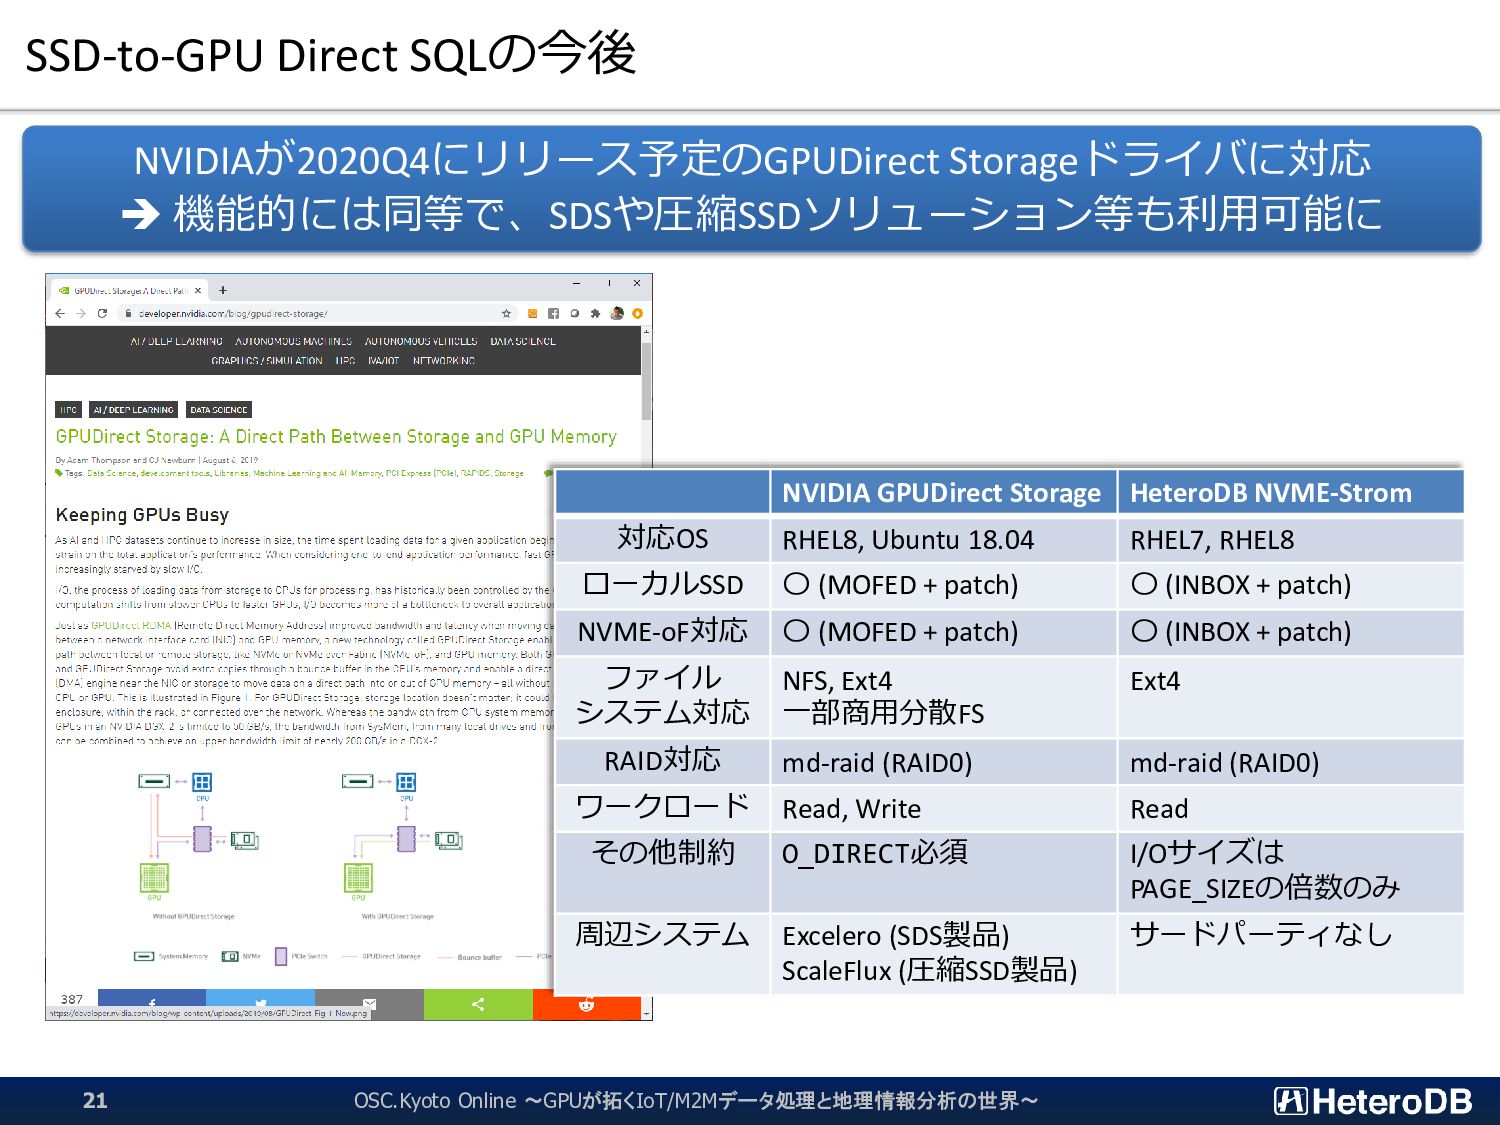1500x1125 pixels.
Task: Open the browser profile avatar
Action: (x=617, y=313)
